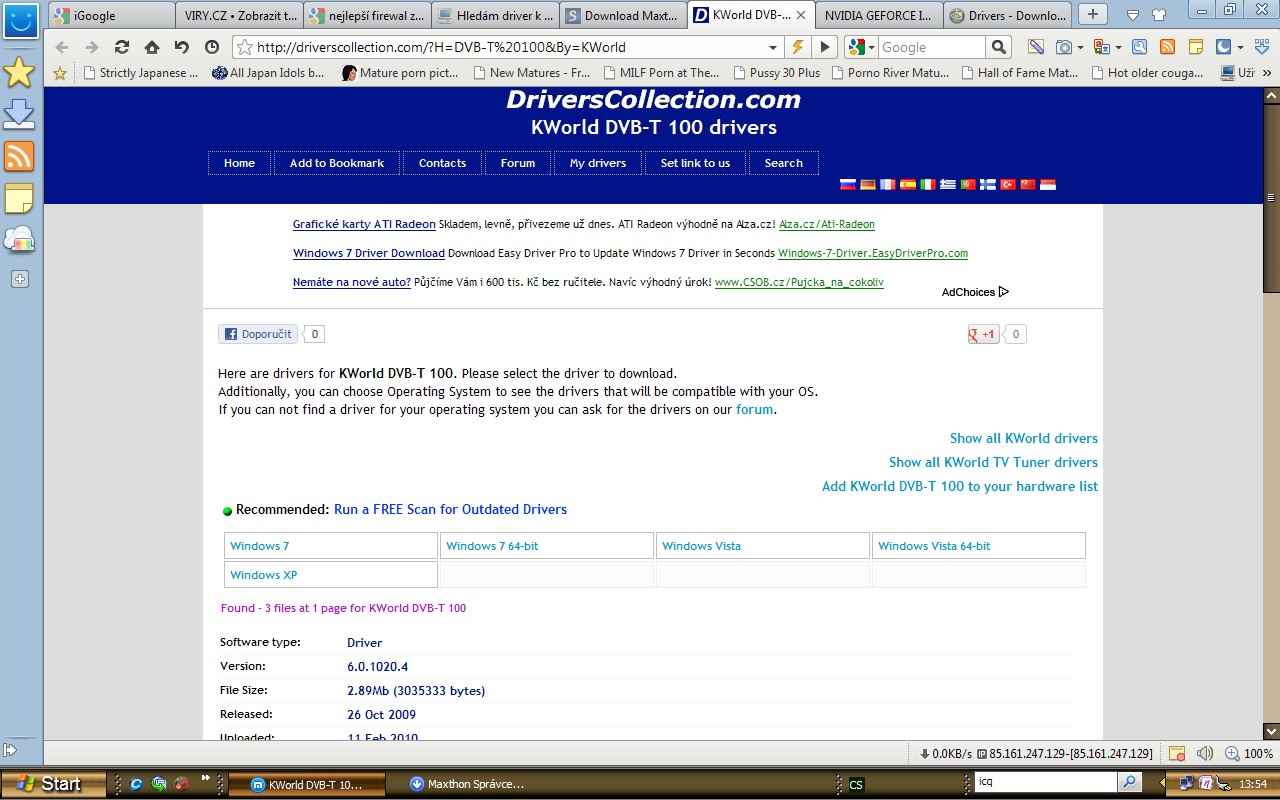
Task: Click the taskbar icq search box
Action: pos(1046,782)
